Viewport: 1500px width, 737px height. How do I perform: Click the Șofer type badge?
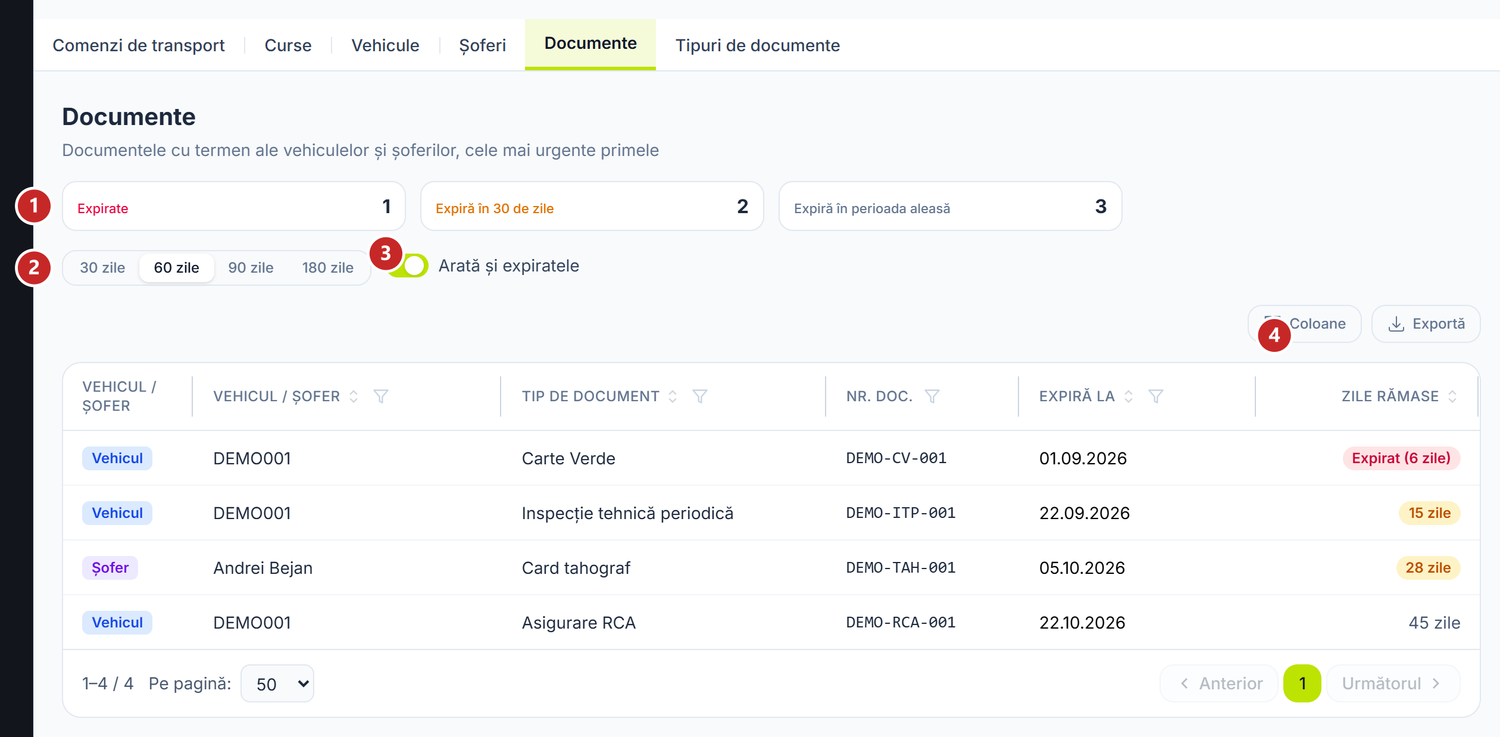(110, 568)
